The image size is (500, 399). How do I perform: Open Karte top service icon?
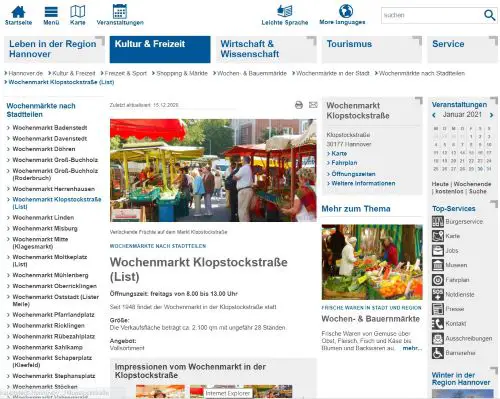pos(438,236)
